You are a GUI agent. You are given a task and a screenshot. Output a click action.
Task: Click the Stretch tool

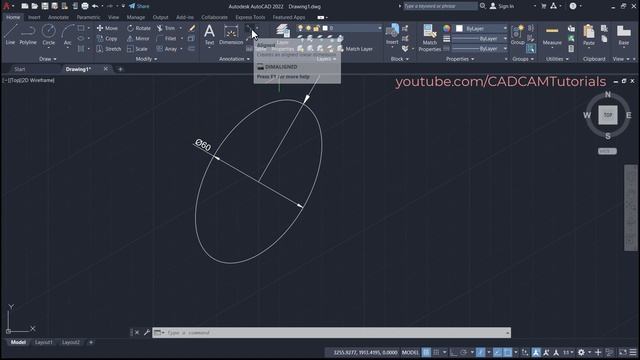tap(109, 49)
